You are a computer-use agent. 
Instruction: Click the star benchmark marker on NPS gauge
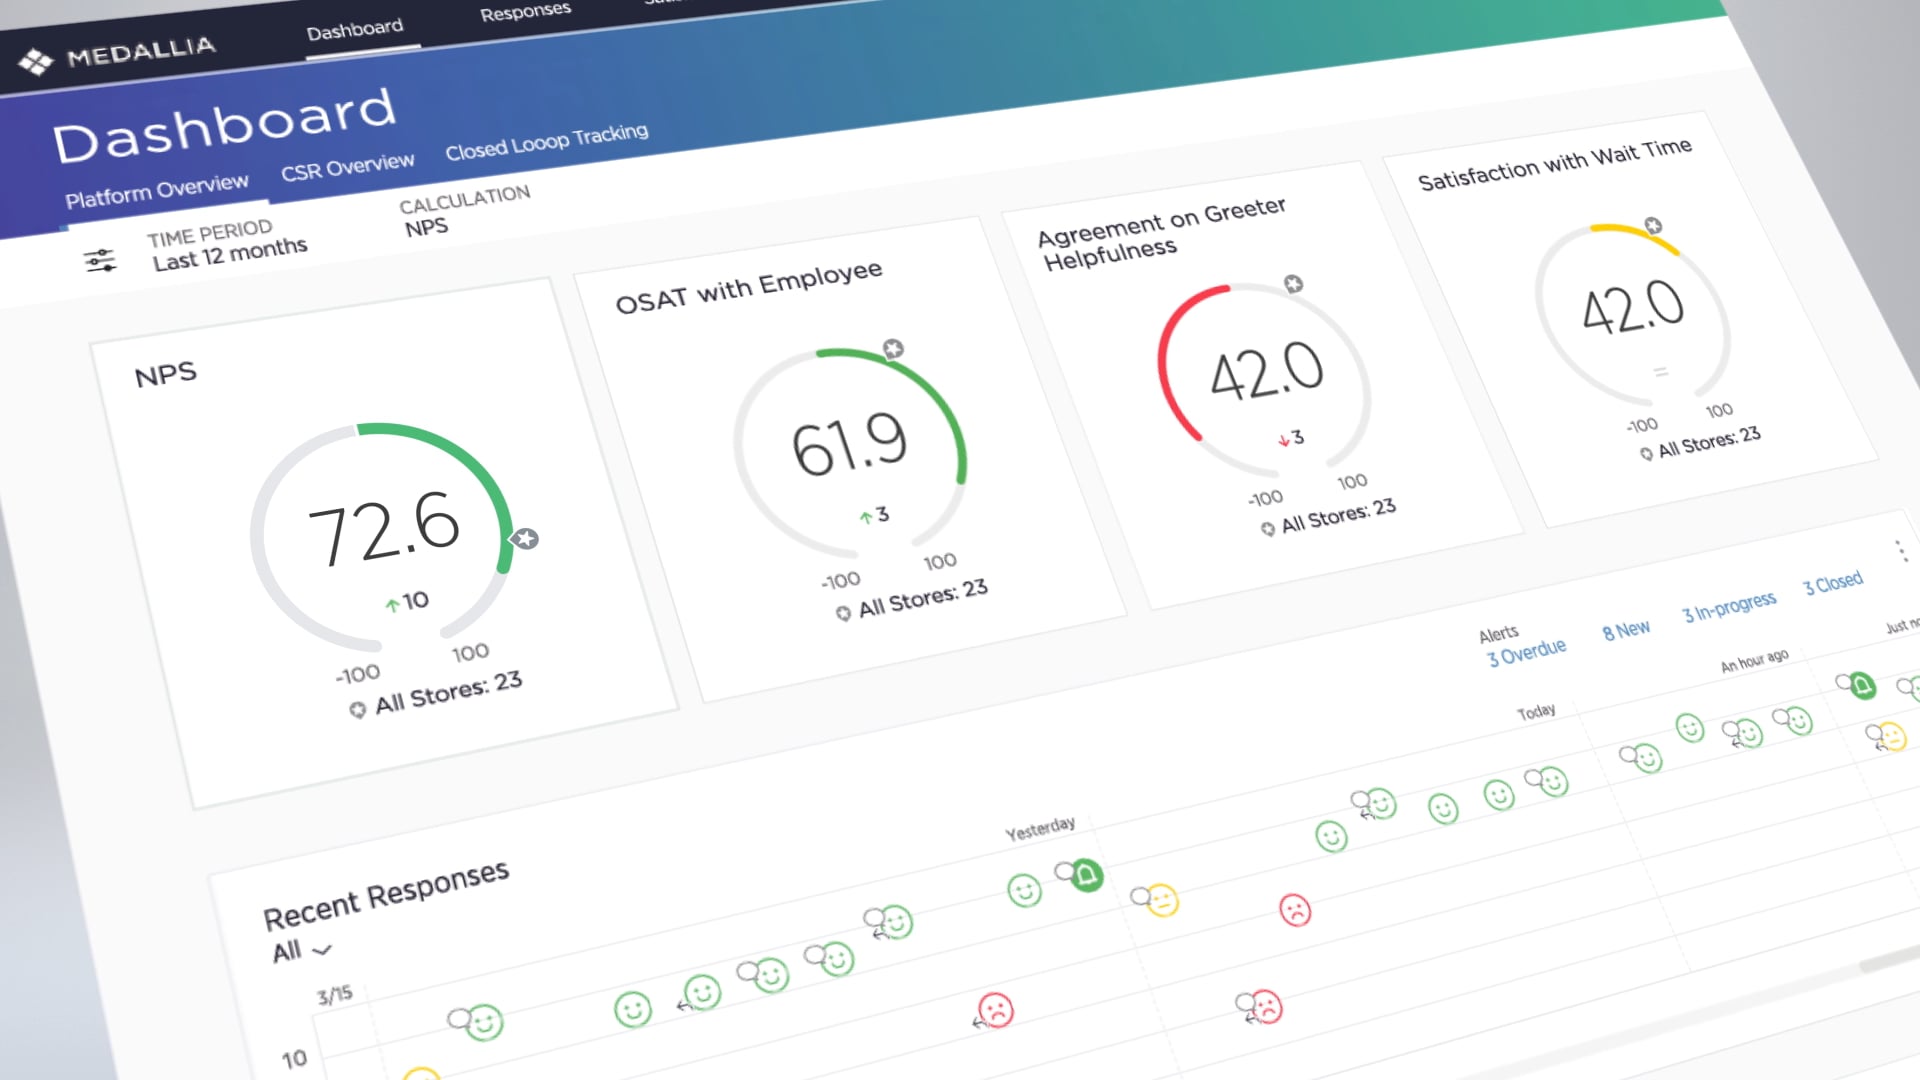(525, 539)
